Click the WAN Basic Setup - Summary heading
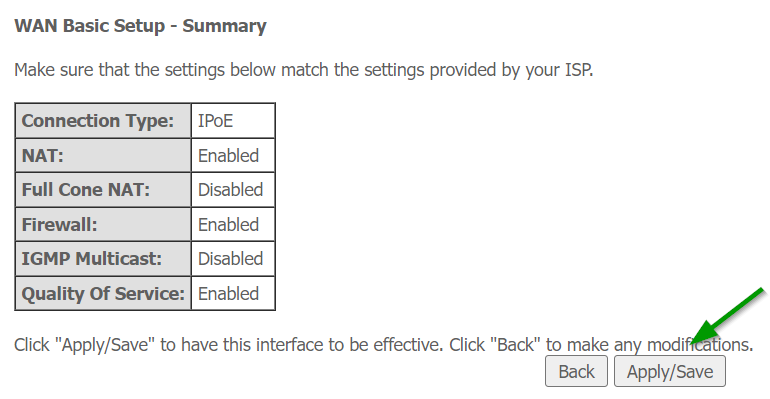This screenshot has width=770, height=399. (x=140, y=26)
